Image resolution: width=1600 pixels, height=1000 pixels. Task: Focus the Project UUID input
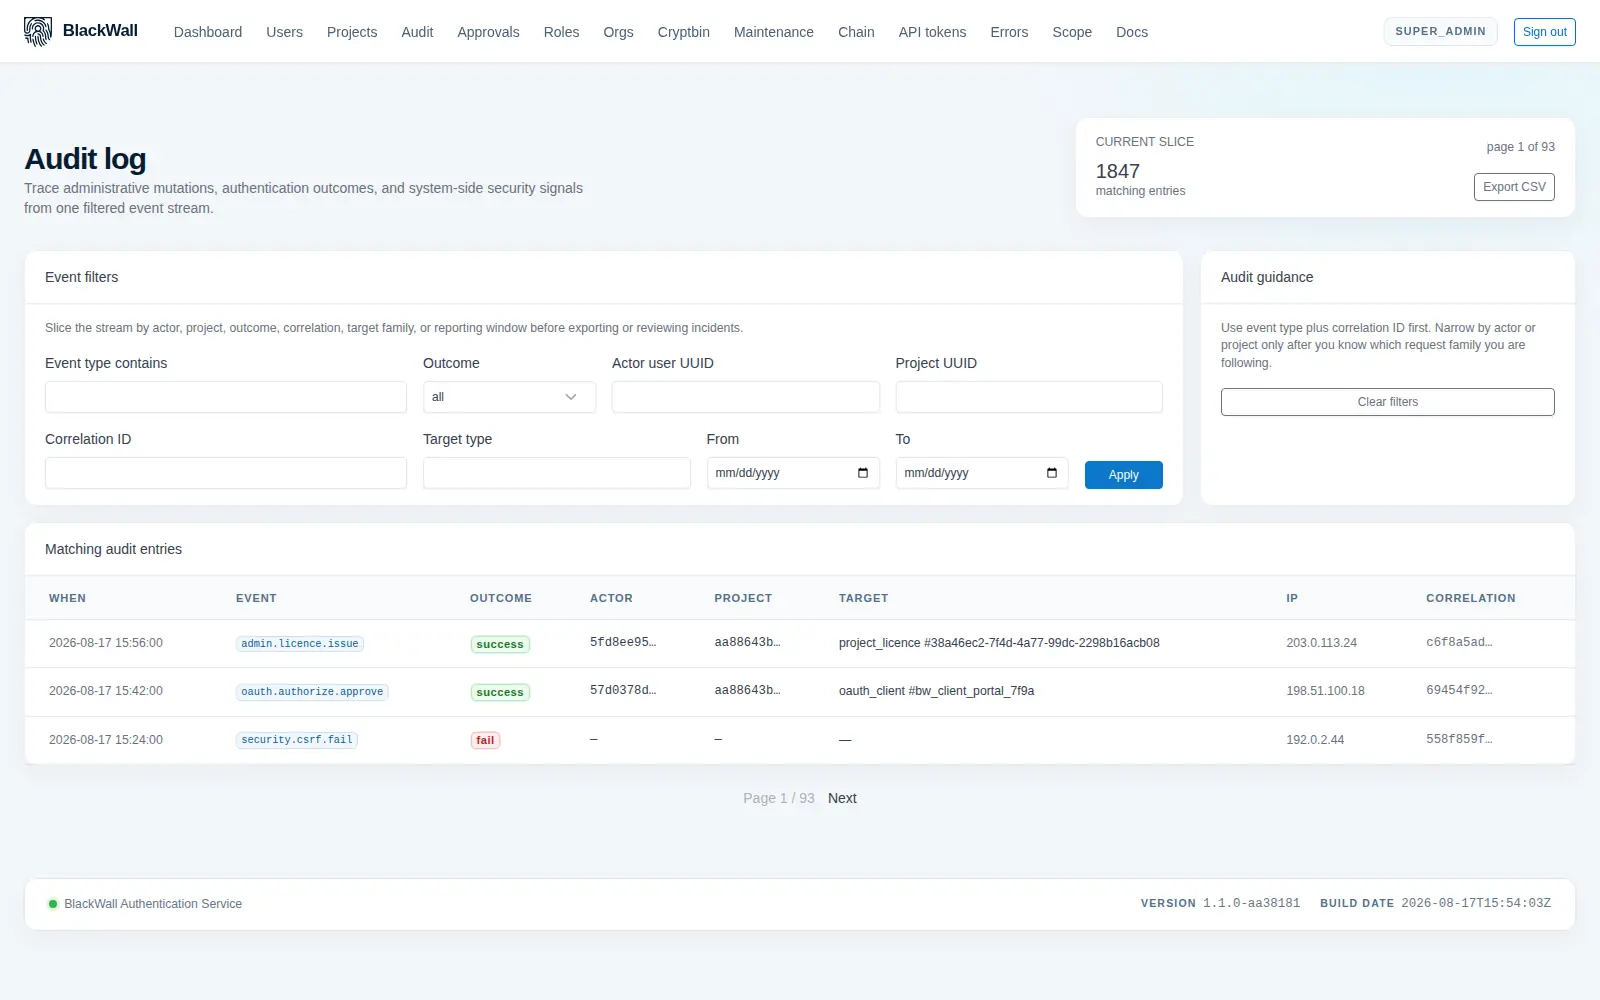coord(1029,397)
